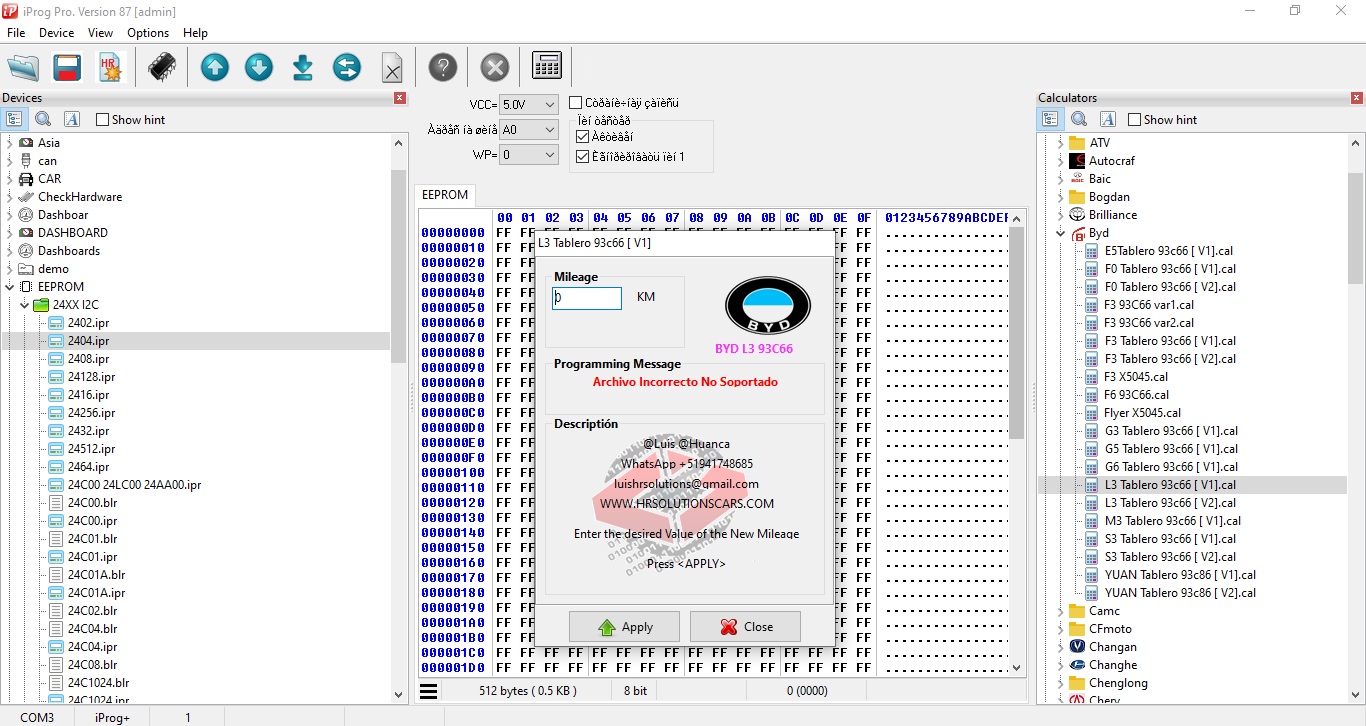This screenshot has height=726, width=1366.
Task: Toggle the checkbox right of VCC dropdown
Action: (576, 102)
